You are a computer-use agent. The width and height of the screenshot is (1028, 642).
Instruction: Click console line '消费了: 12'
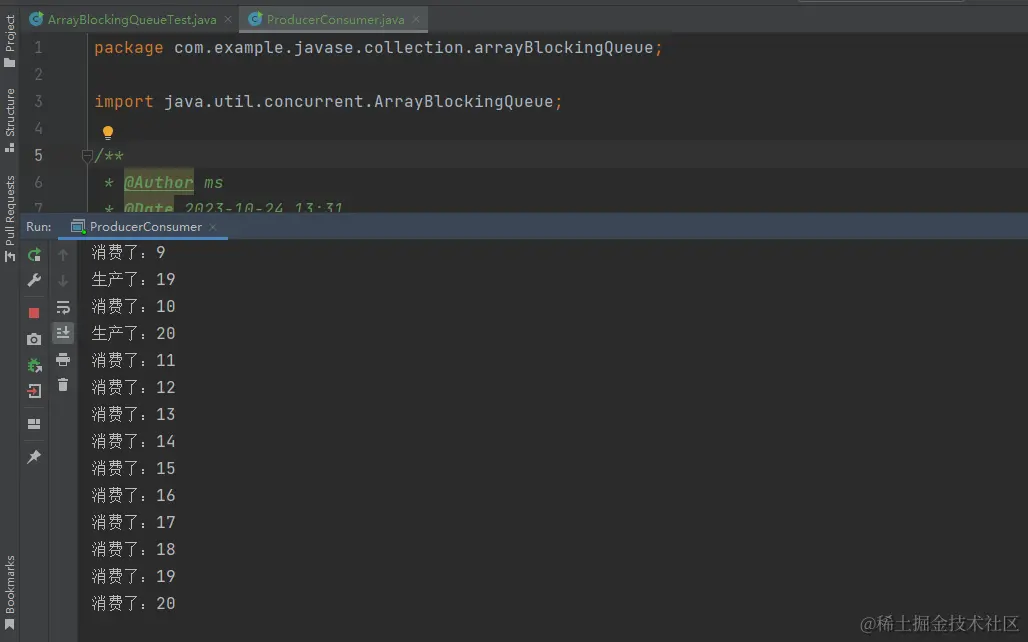(x=133, y=387)
